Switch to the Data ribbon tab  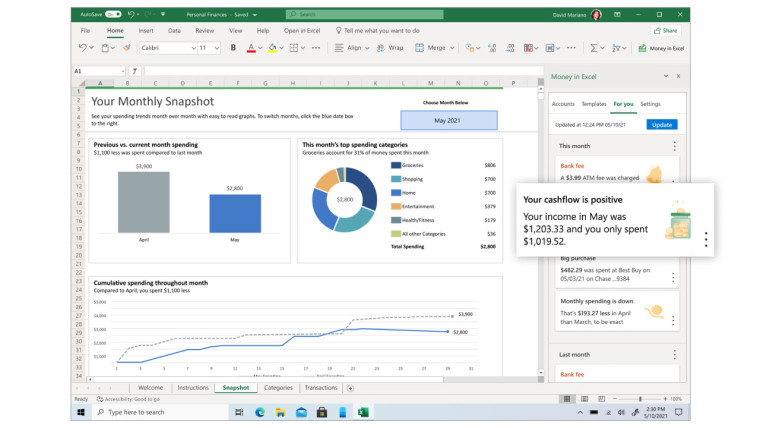pyautogui.click(x=174, y=31)
